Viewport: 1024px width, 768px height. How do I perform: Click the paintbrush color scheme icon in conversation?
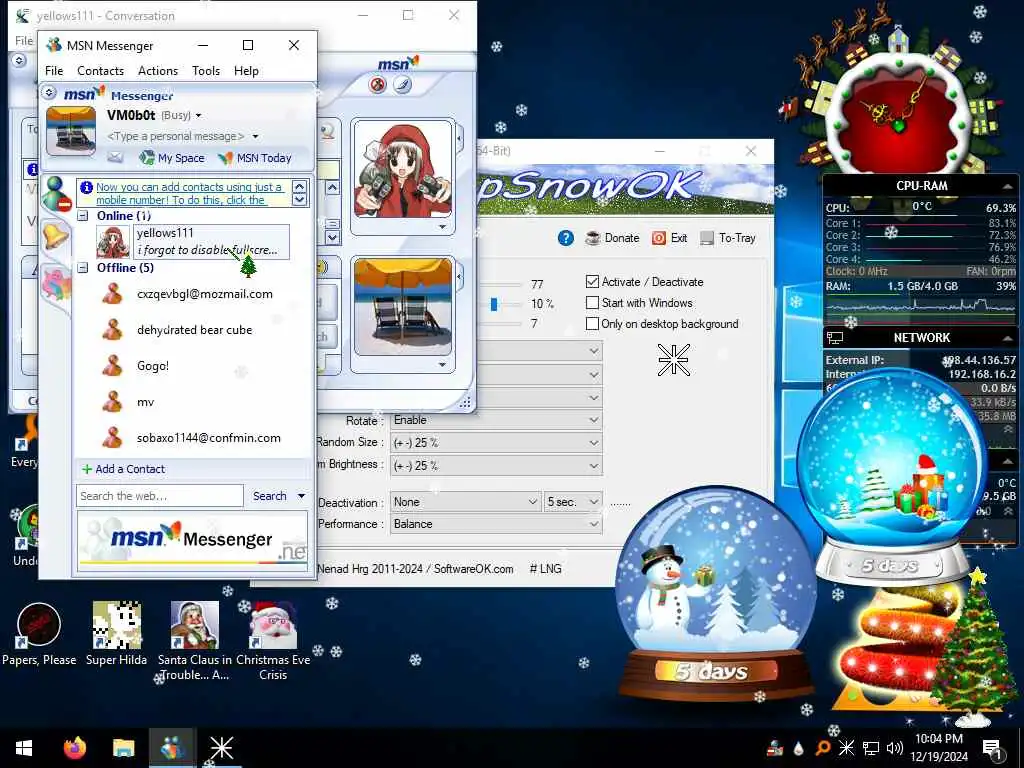click(x=402, y=84)
